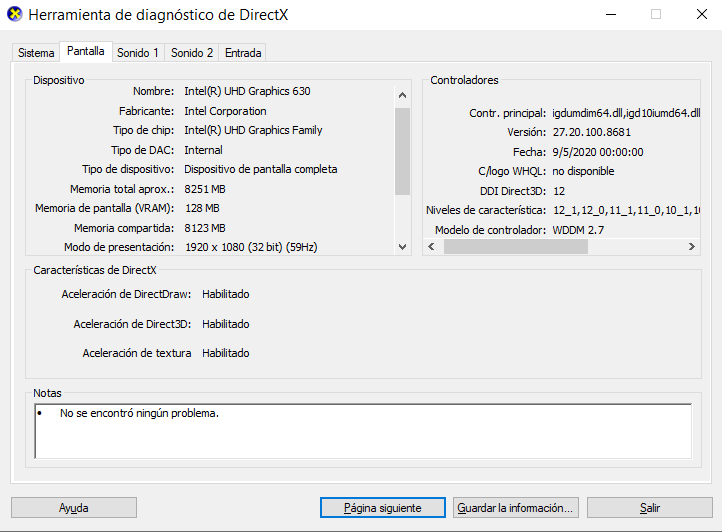Screen dimensions: 722x532
Task: Click the Dispositivo scroll down arrow
Action: pos(402,247)
